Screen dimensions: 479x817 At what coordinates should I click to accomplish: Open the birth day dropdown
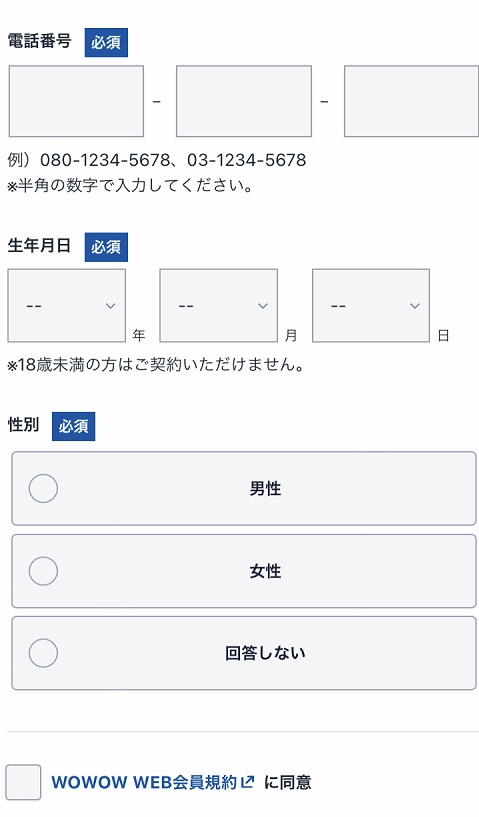pyautogui.click(x=371, y=306)
